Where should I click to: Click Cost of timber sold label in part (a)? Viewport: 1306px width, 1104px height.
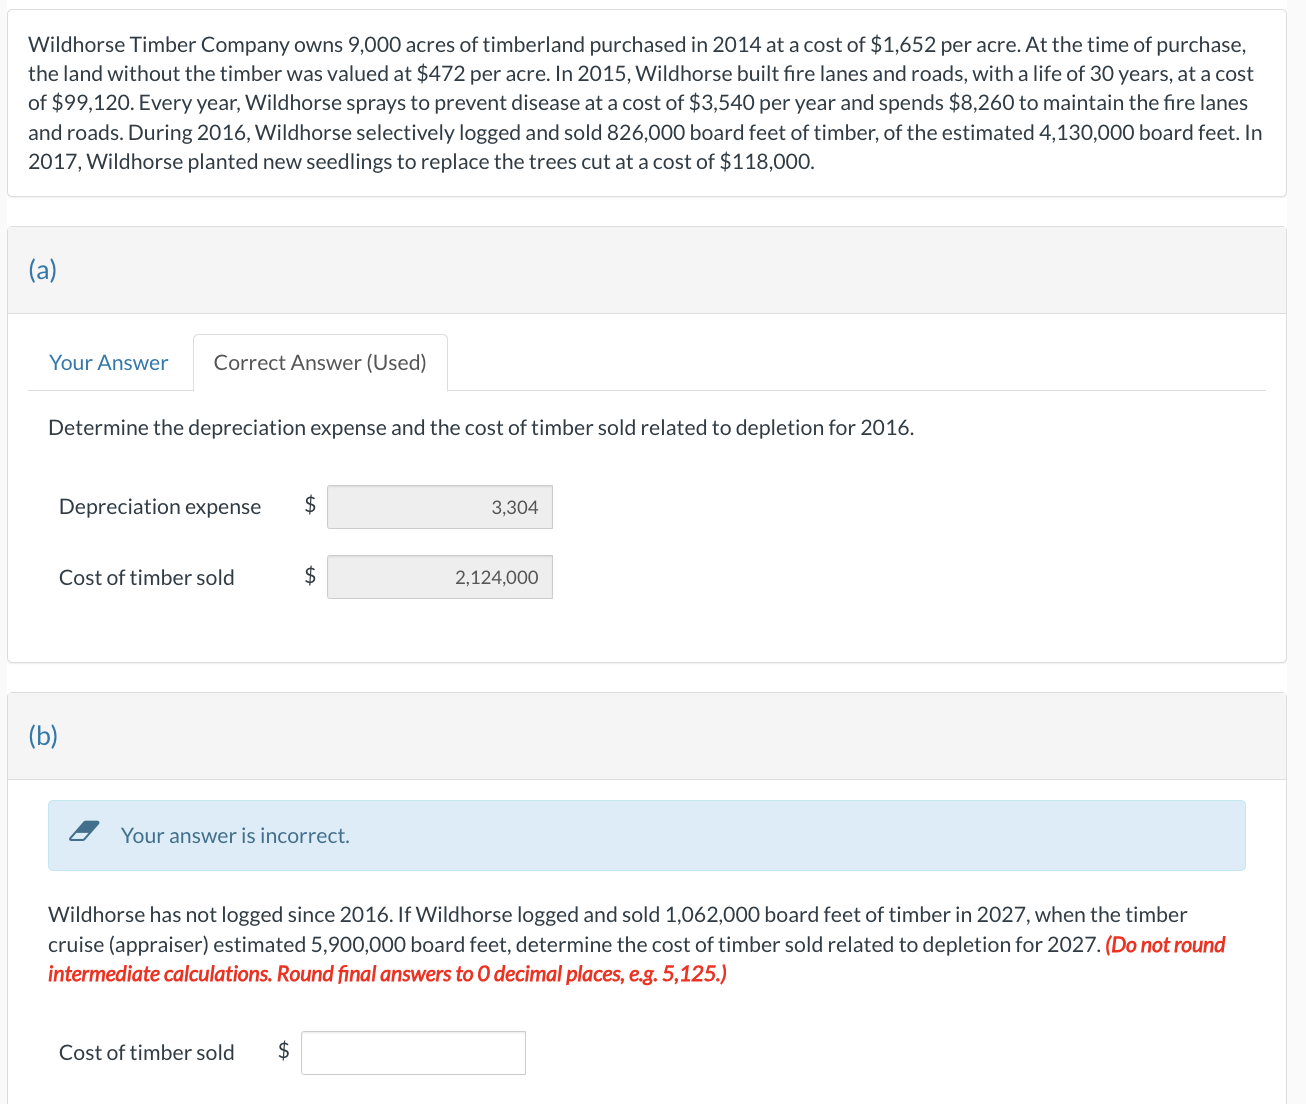(147, 578)
